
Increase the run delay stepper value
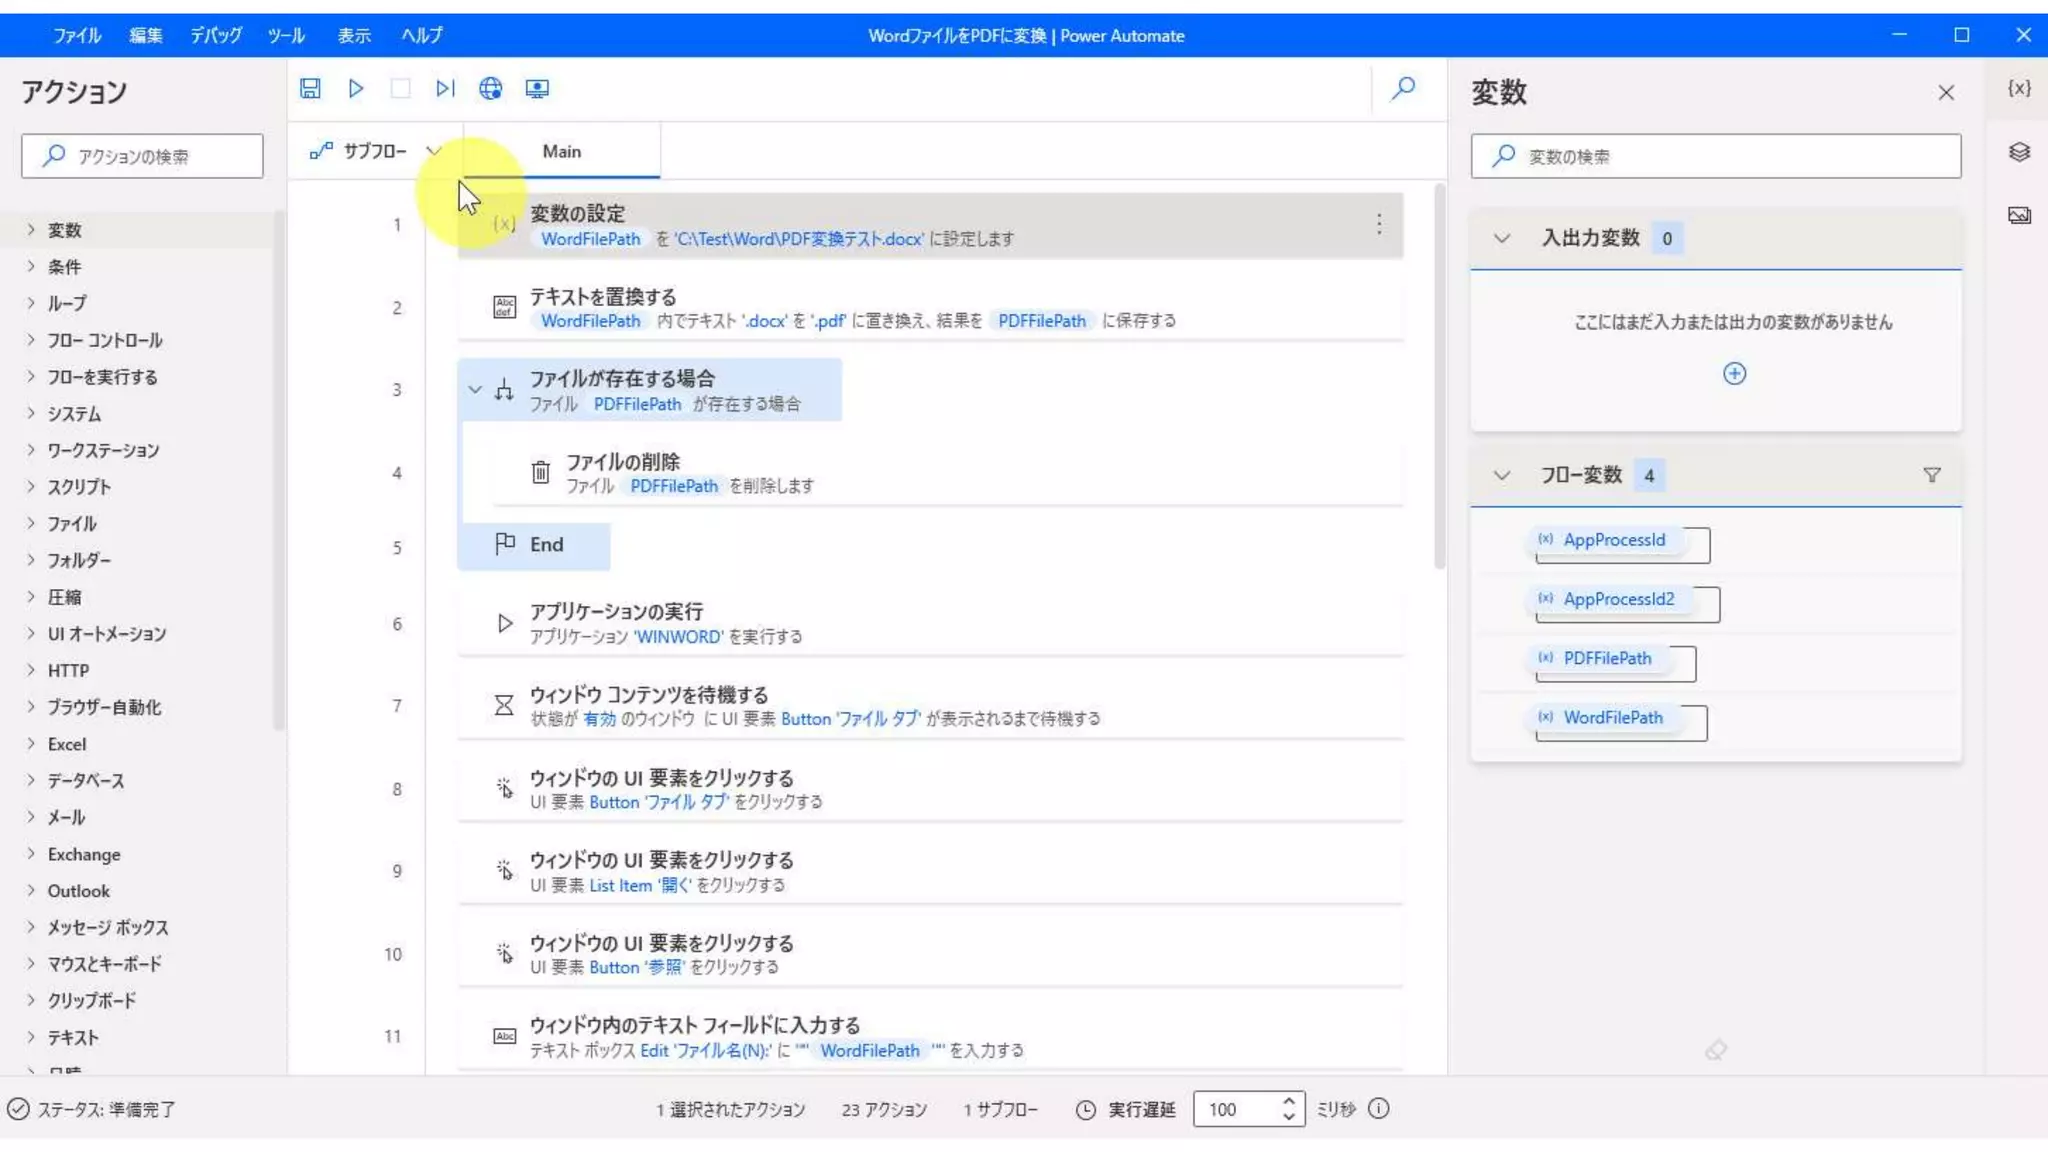click(x=1289, y=1101)
